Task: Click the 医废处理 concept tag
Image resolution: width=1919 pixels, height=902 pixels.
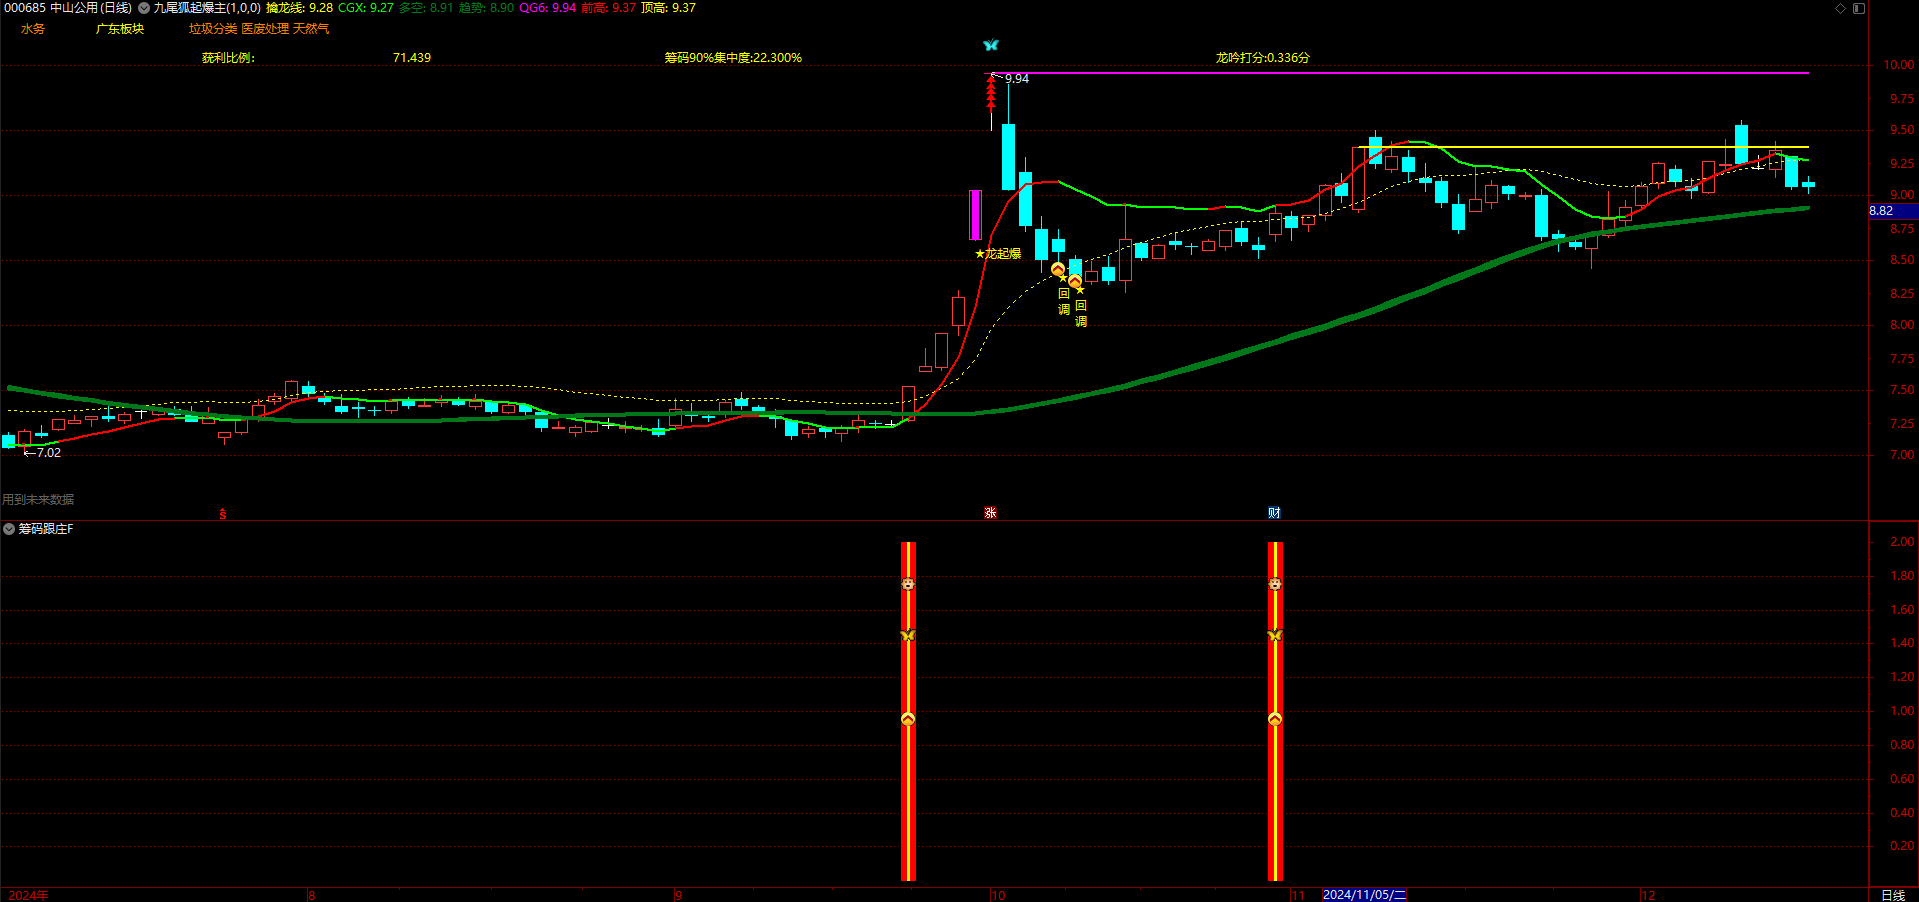Action: [x=265, y=29]
